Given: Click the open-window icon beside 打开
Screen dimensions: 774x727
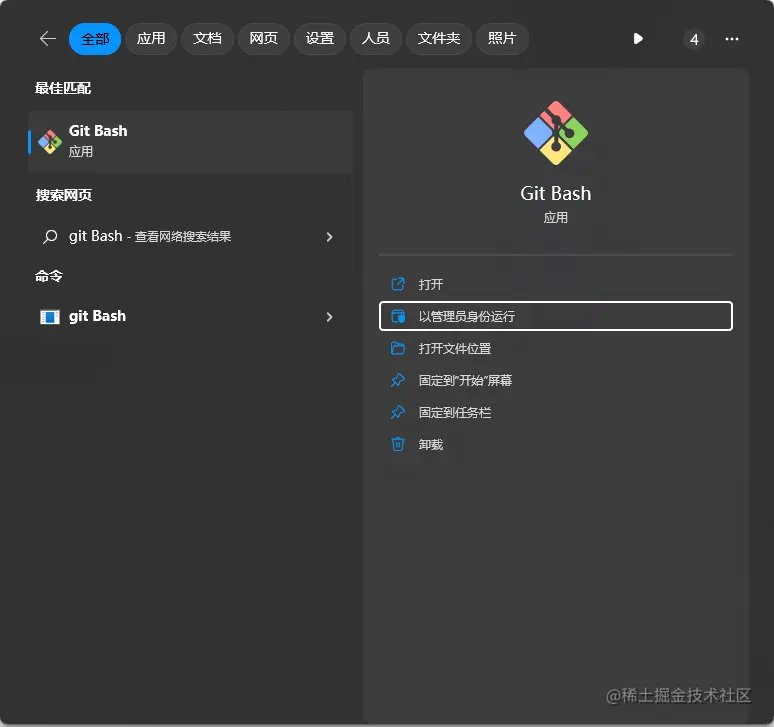Looking at the screenshot, I should point(398,284).
